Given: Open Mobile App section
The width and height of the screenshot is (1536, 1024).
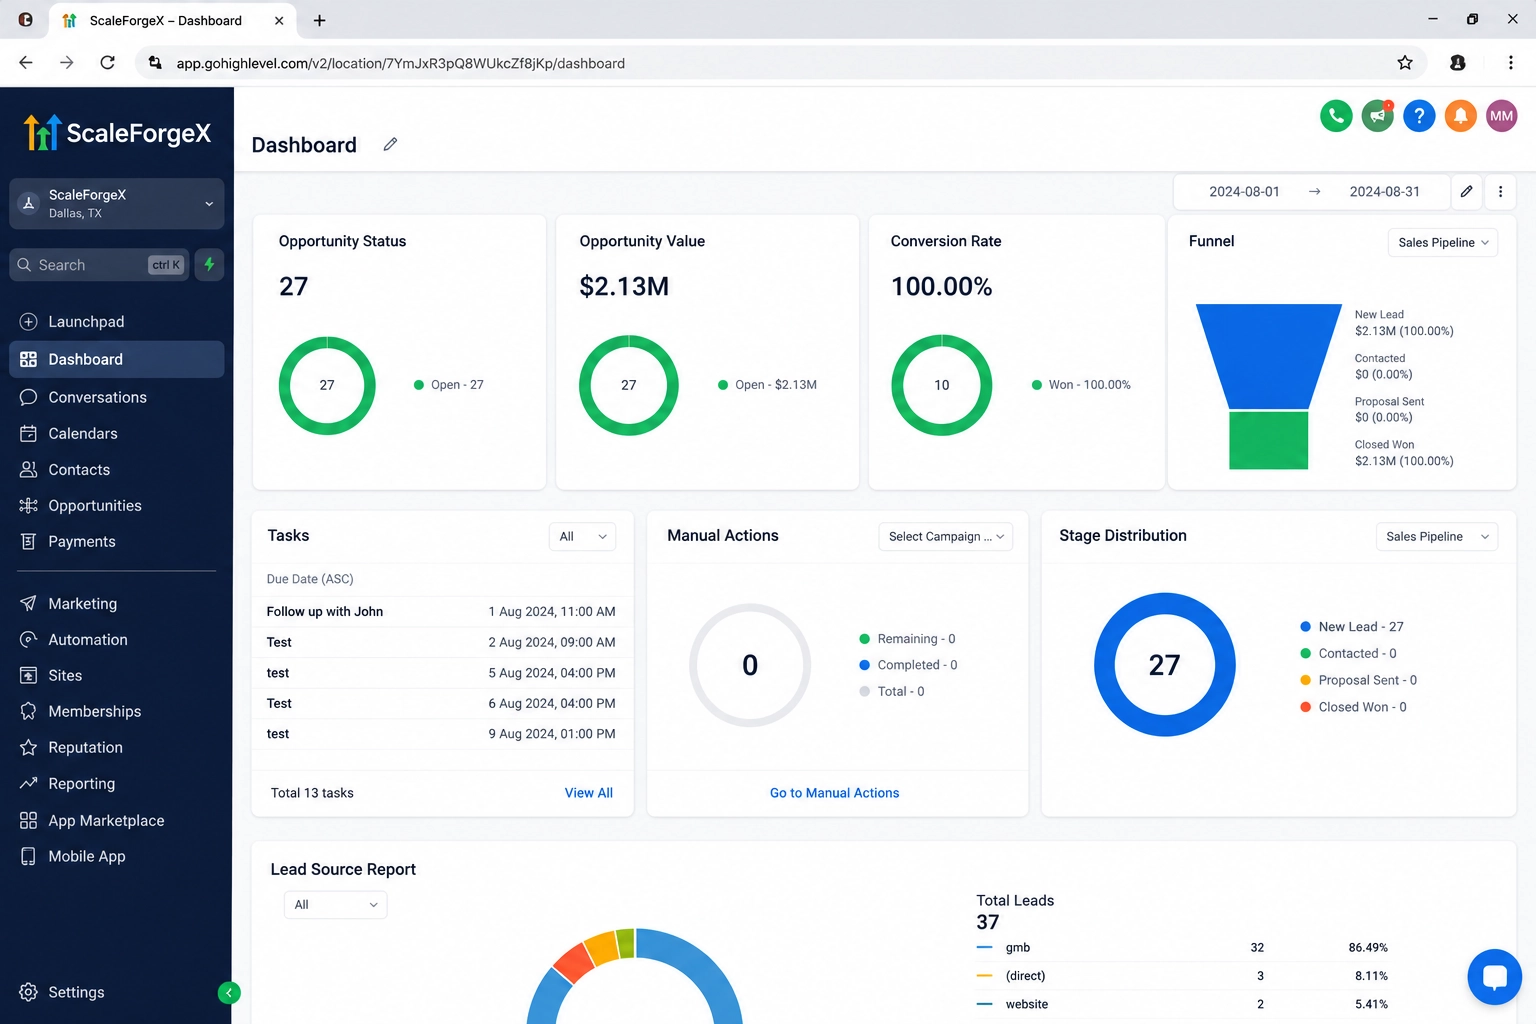Looking at the screenshot, I should [x=116, y=856].
